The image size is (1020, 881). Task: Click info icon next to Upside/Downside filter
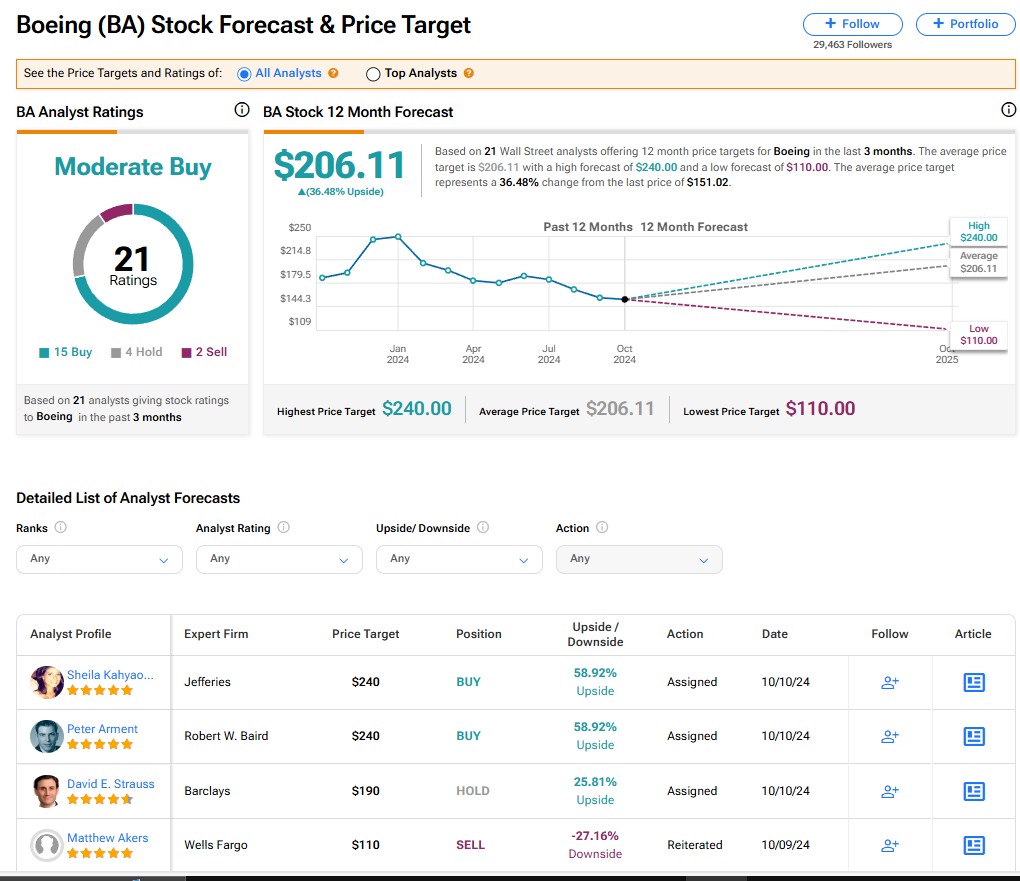483,528
